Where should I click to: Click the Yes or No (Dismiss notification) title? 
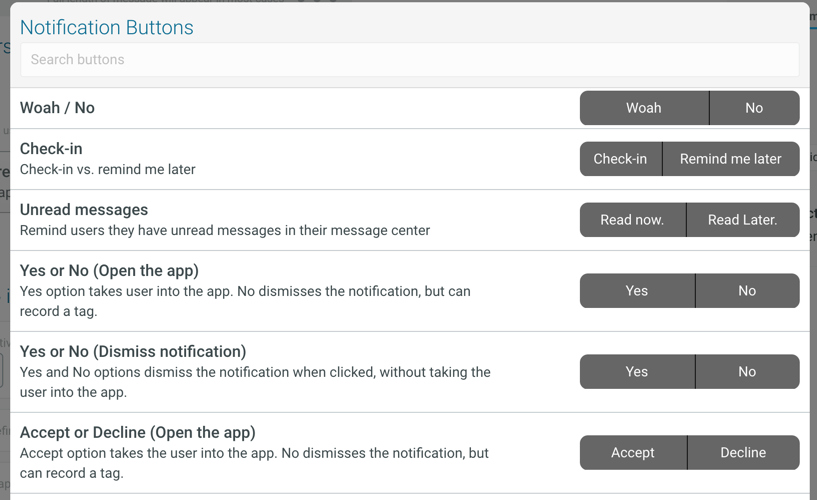[x=133, y=352]
